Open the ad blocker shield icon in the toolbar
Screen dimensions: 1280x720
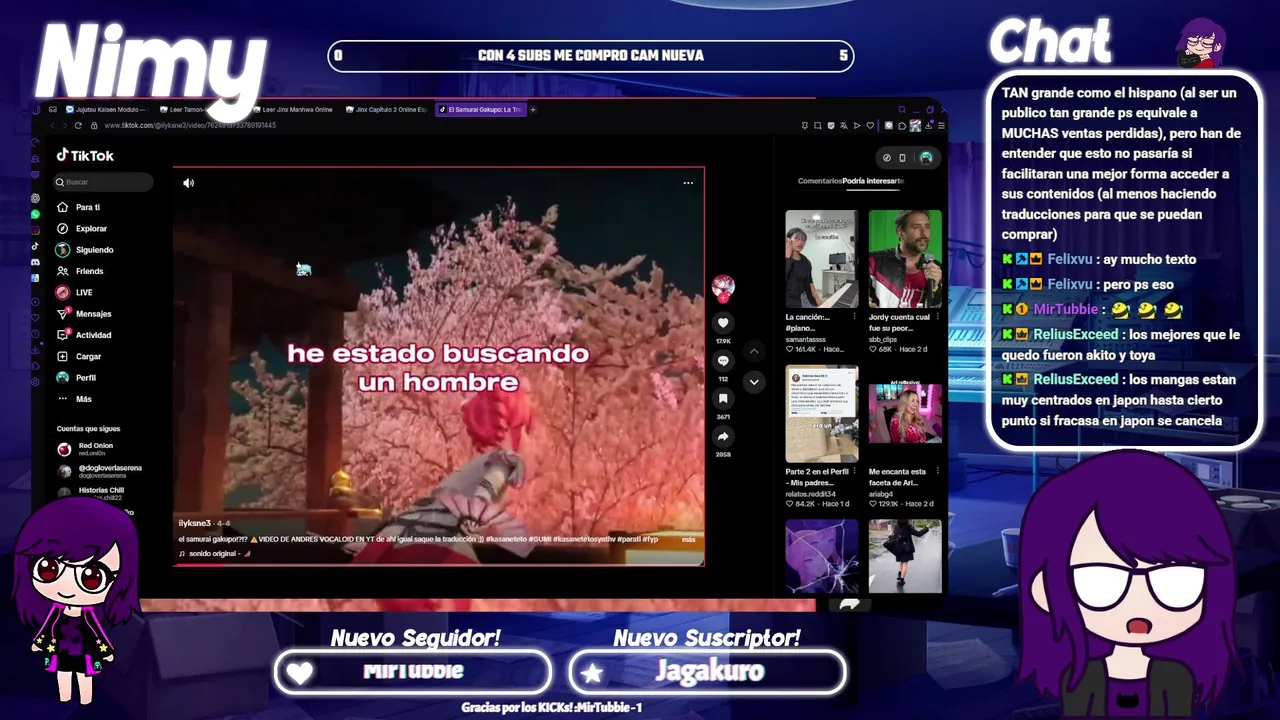pyautogui.click(x=831, y=125)
